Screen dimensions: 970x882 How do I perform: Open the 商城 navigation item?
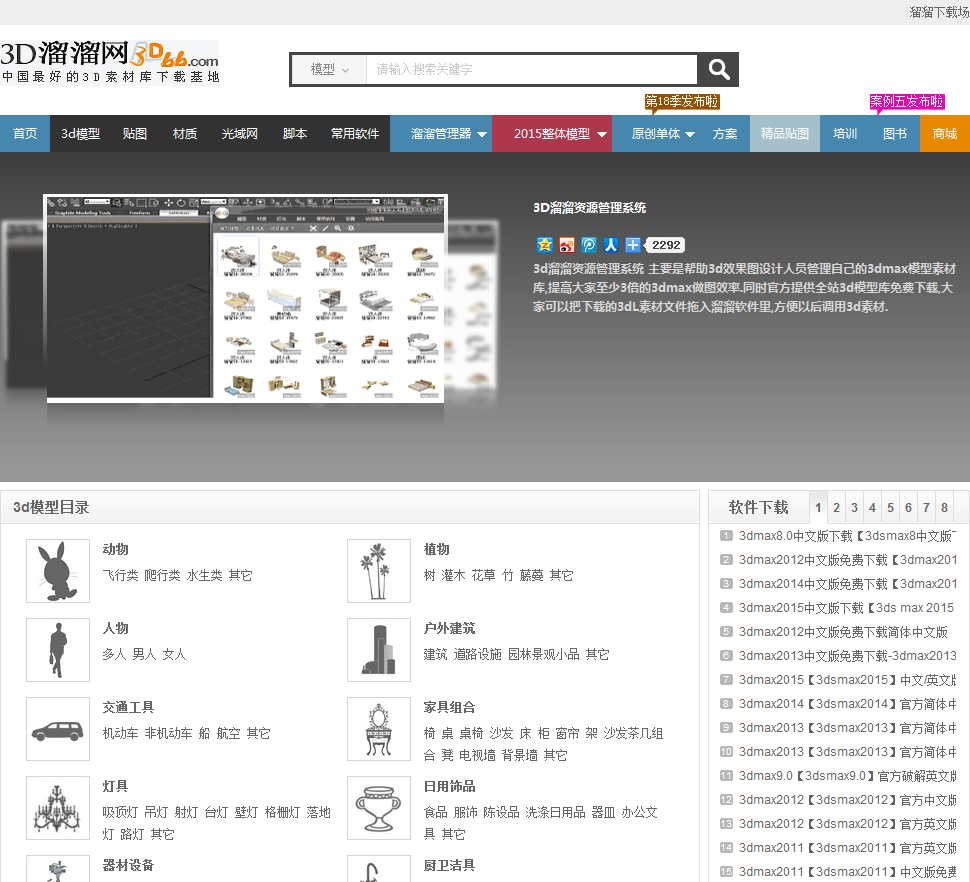[945, 134]
